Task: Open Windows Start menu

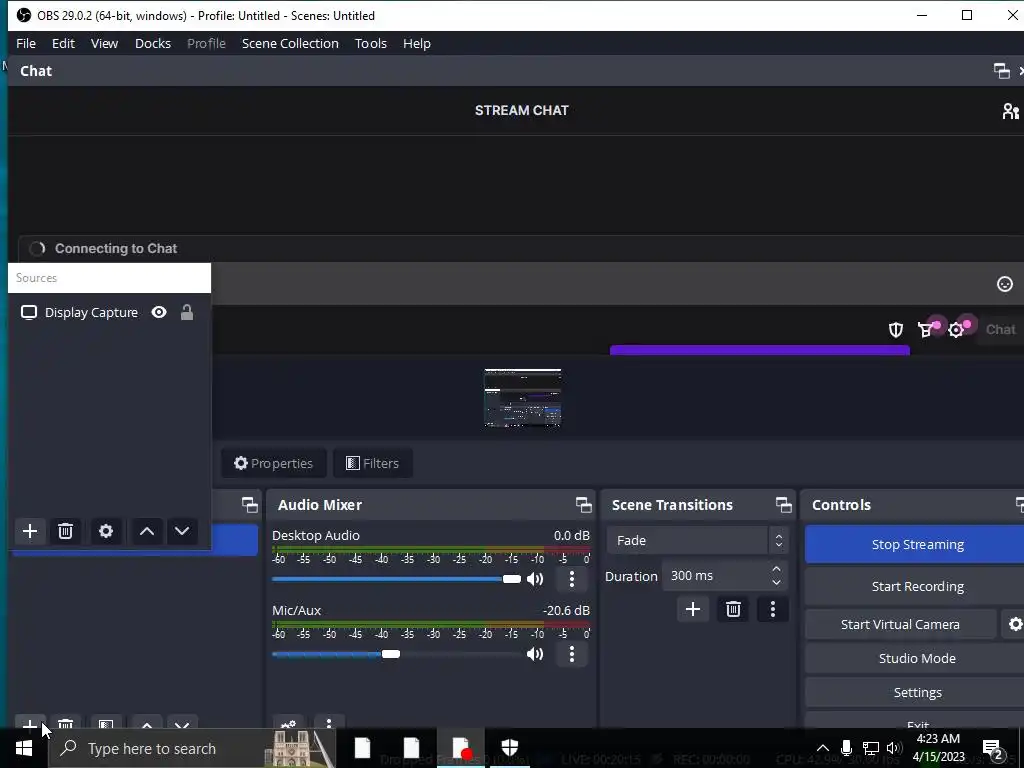Action: (24, 748)
